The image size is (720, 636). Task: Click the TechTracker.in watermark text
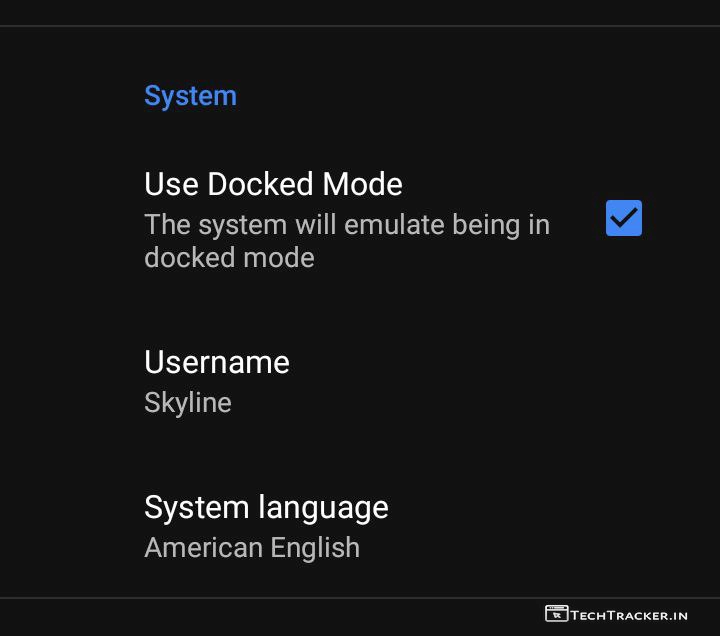click(629, 615)
